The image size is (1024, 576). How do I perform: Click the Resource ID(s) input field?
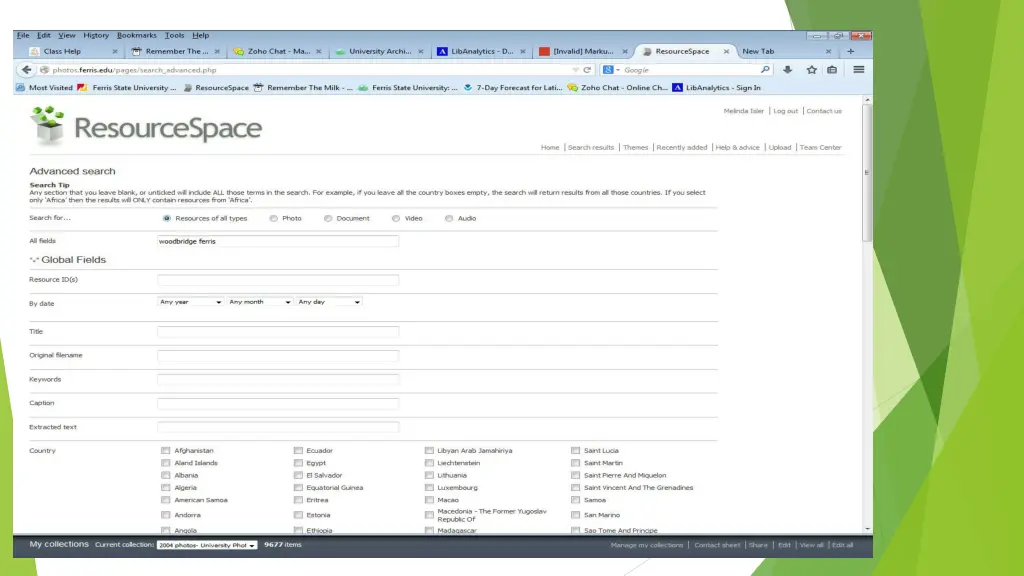tap(278, 280)
